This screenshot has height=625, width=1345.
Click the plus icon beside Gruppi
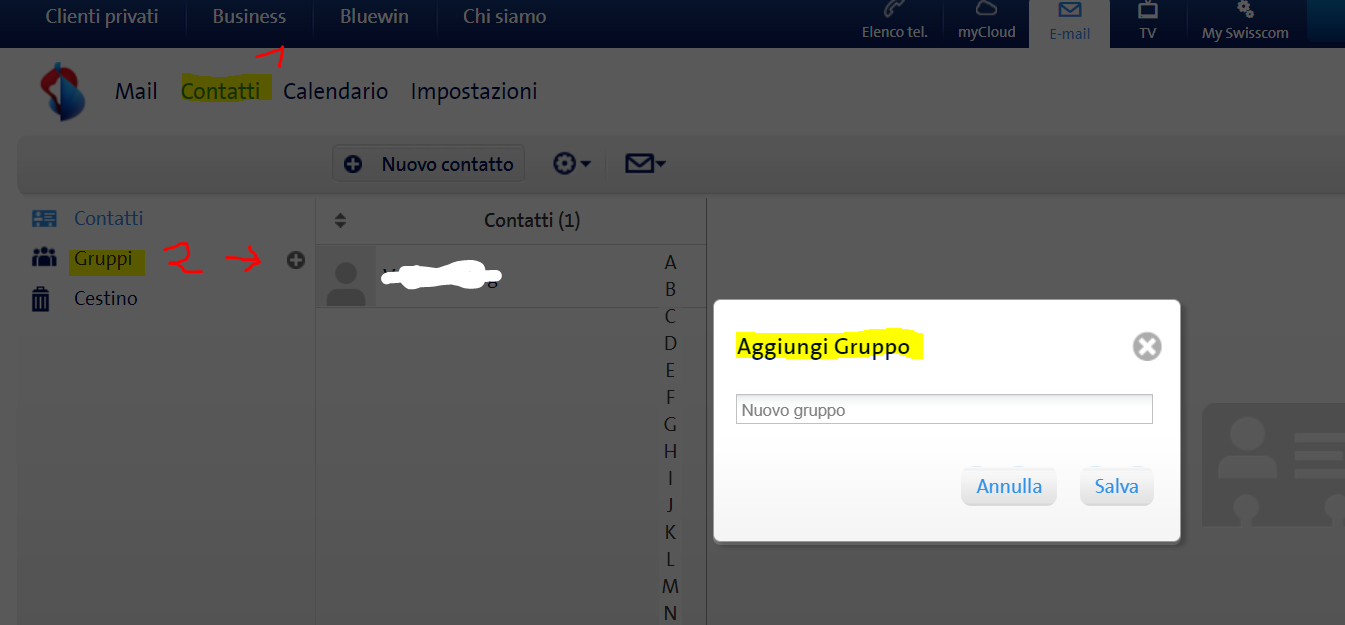coord(296,260)
